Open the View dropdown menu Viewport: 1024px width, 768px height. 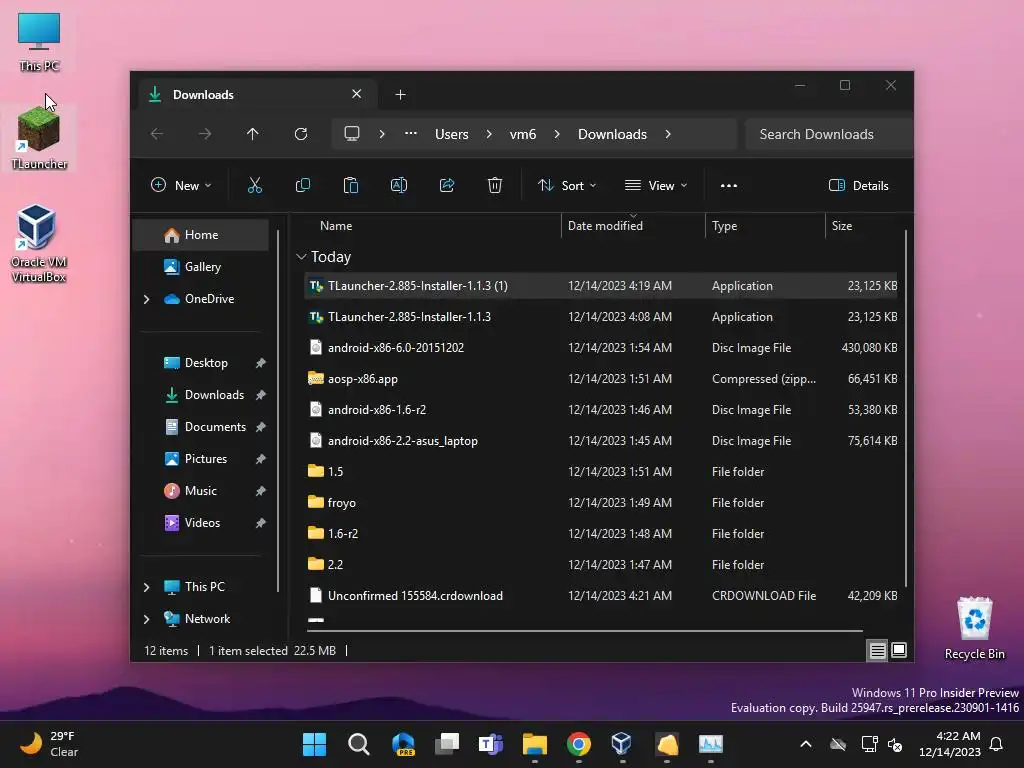click(656, 185)
